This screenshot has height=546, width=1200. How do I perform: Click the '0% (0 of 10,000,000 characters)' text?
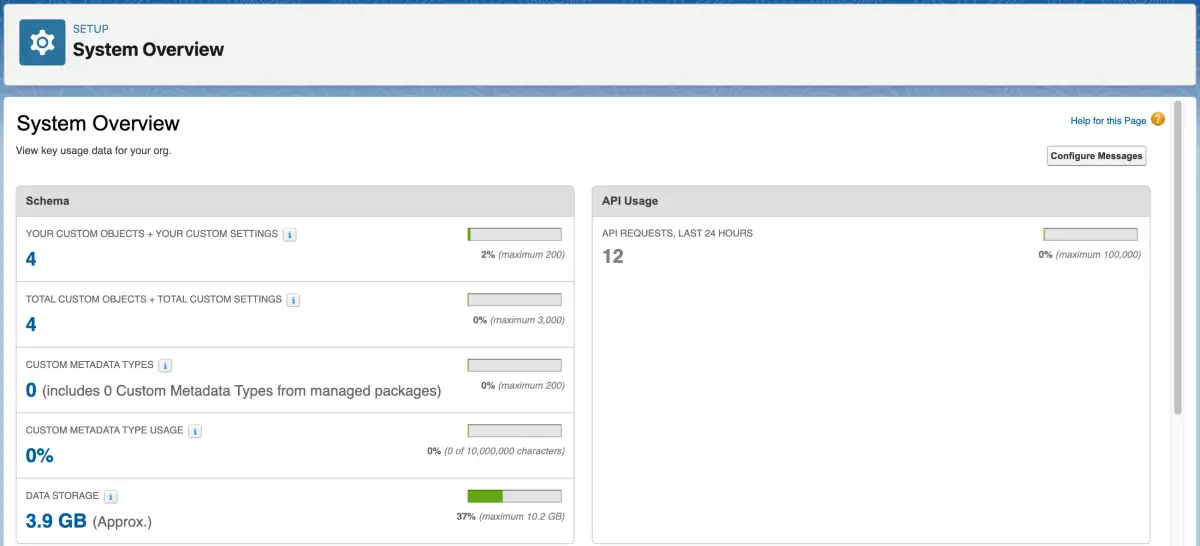point(496,451)
